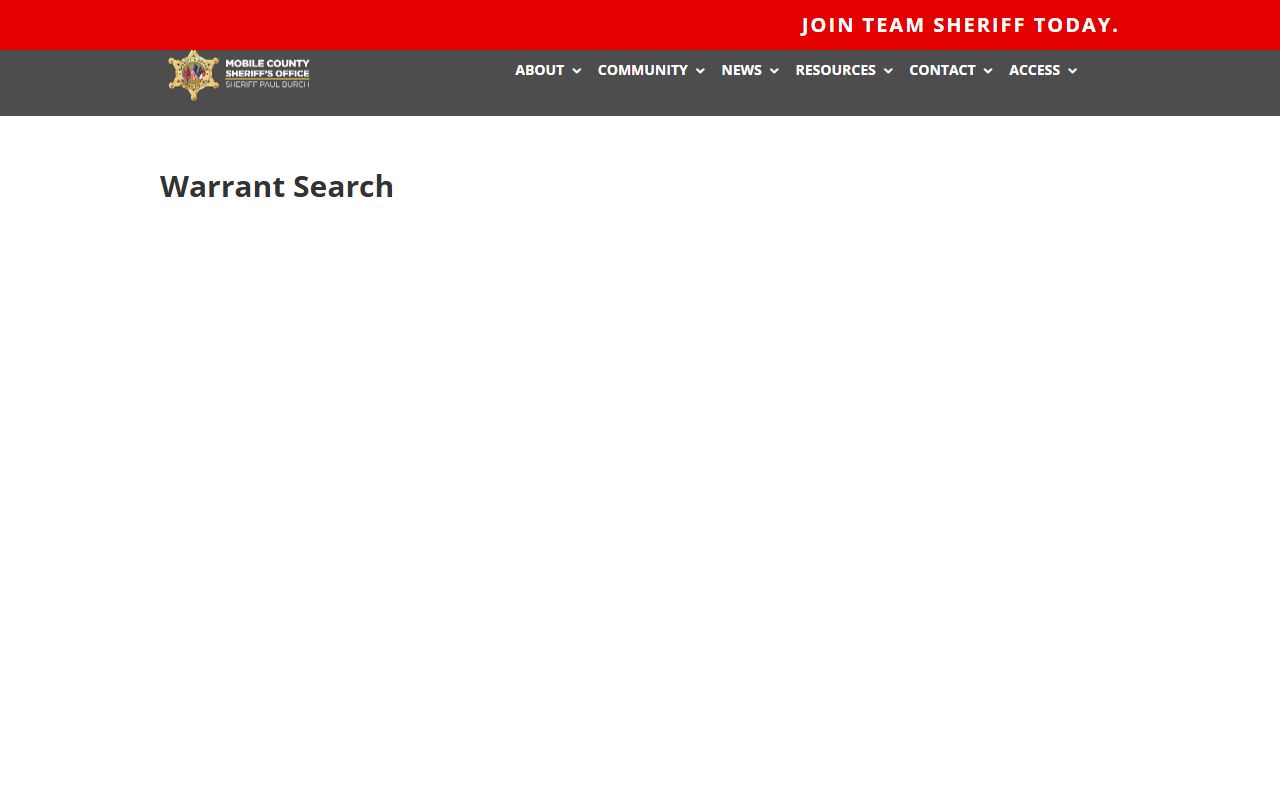
Task: Expand the chevron next to ABOUT
Action: [576, 71]
